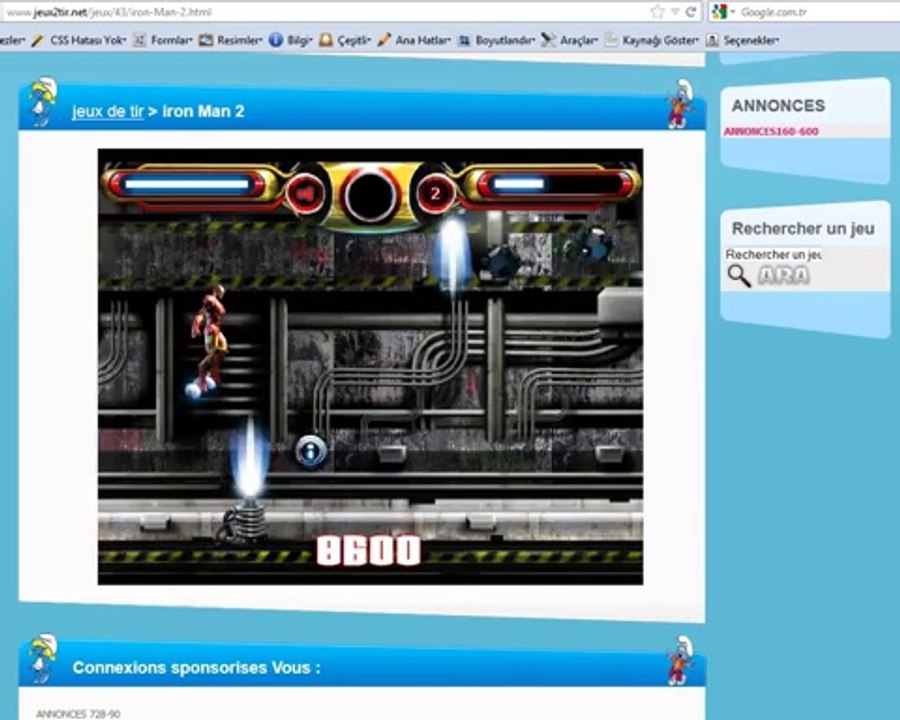Open the Seçenekler toolbar menu

(x=742, y=40)
